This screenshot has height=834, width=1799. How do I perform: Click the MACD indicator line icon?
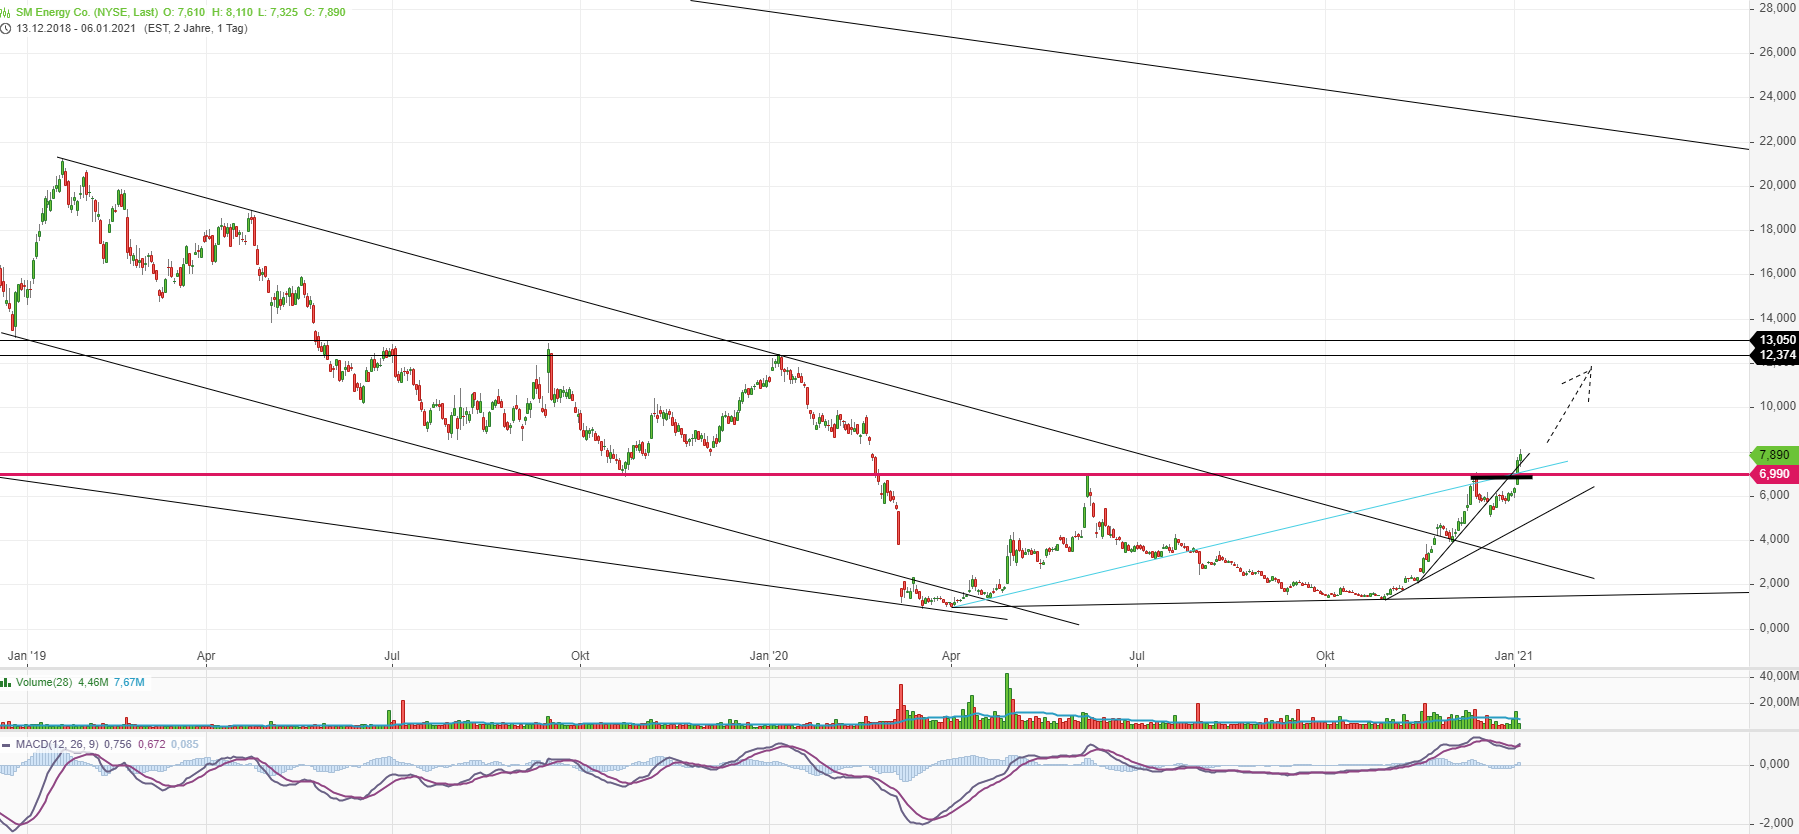pyautogui.click(x=6, y=745)
